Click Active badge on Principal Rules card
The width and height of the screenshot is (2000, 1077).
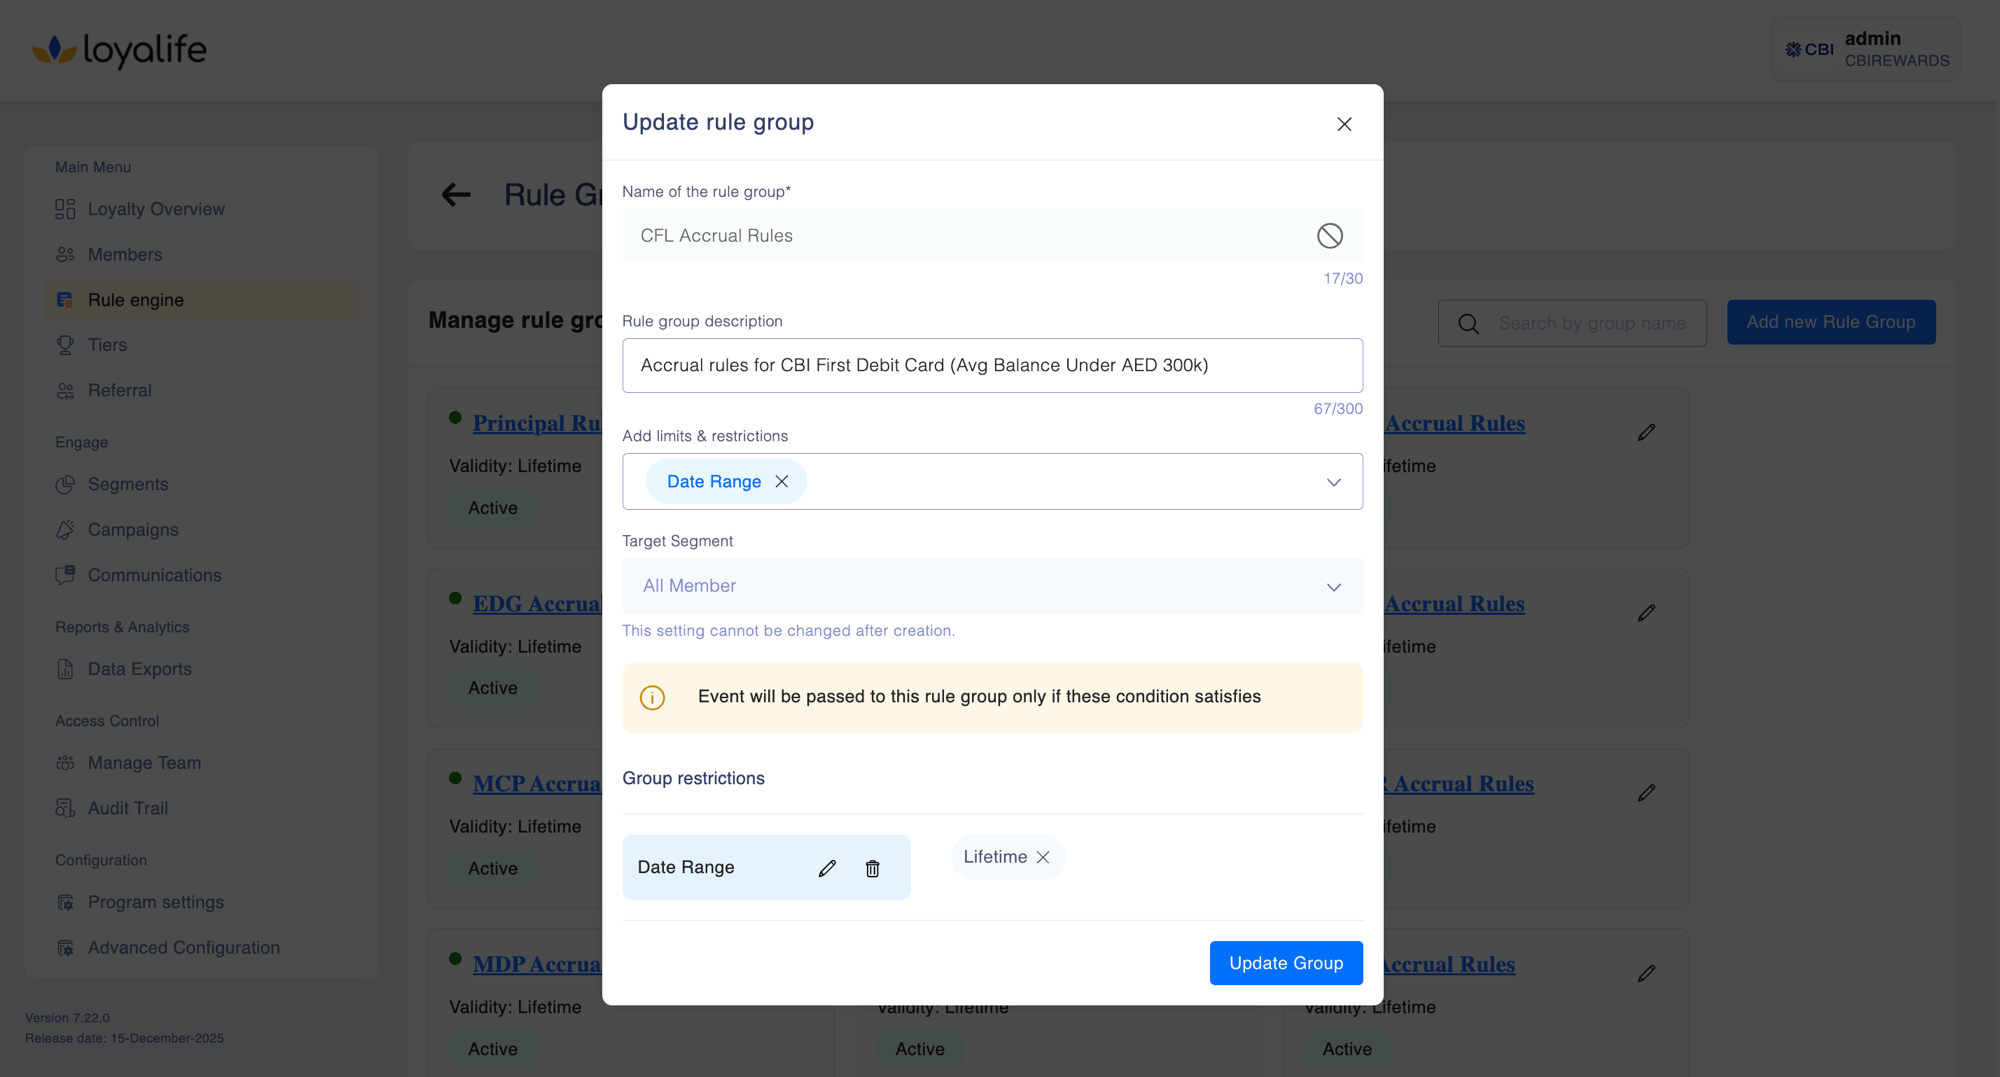[493, 508]
